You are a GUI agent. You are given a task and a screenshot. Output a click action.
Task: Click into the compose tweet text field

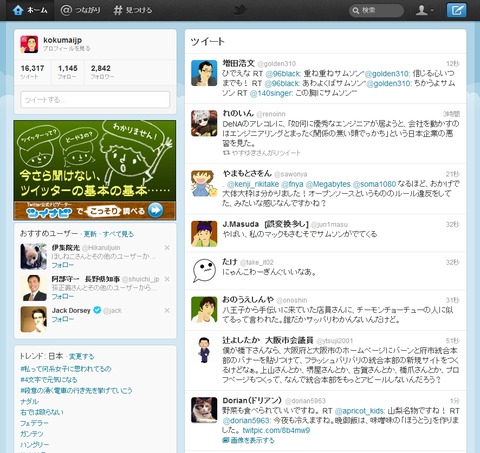tap(95, 99)
